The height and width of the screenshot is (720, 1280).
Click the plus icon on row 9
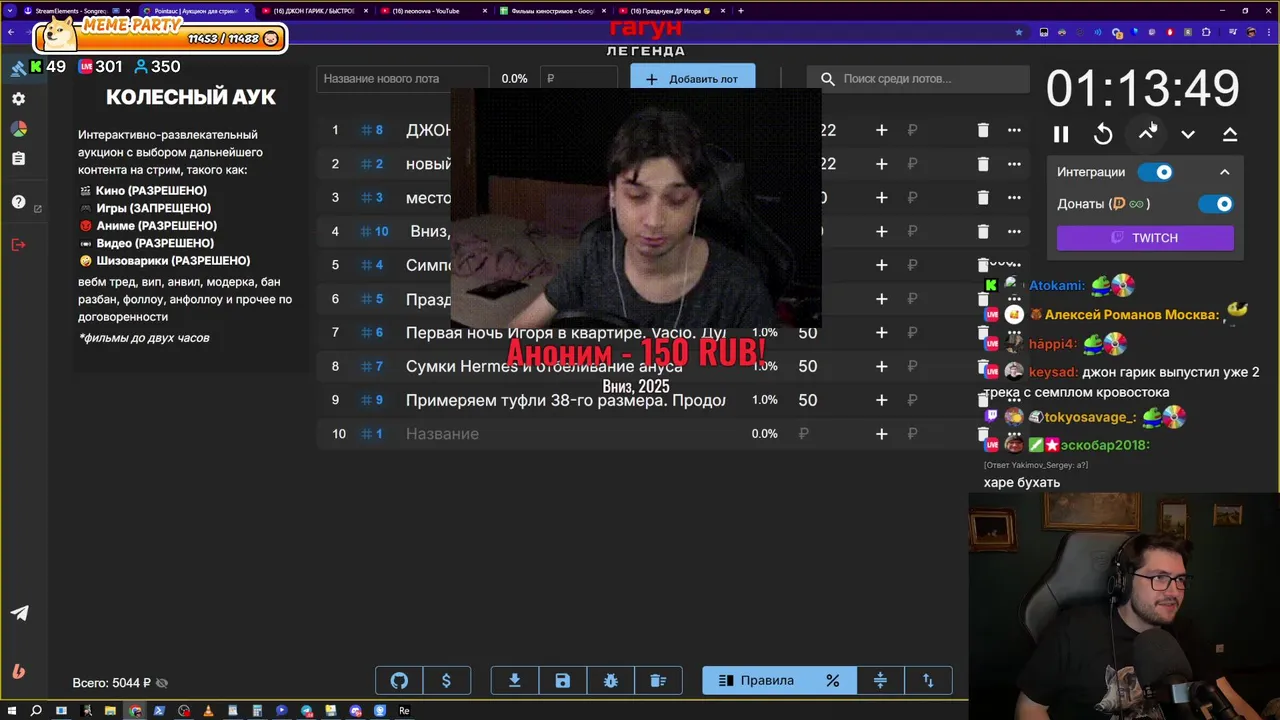tap(881, 400)
